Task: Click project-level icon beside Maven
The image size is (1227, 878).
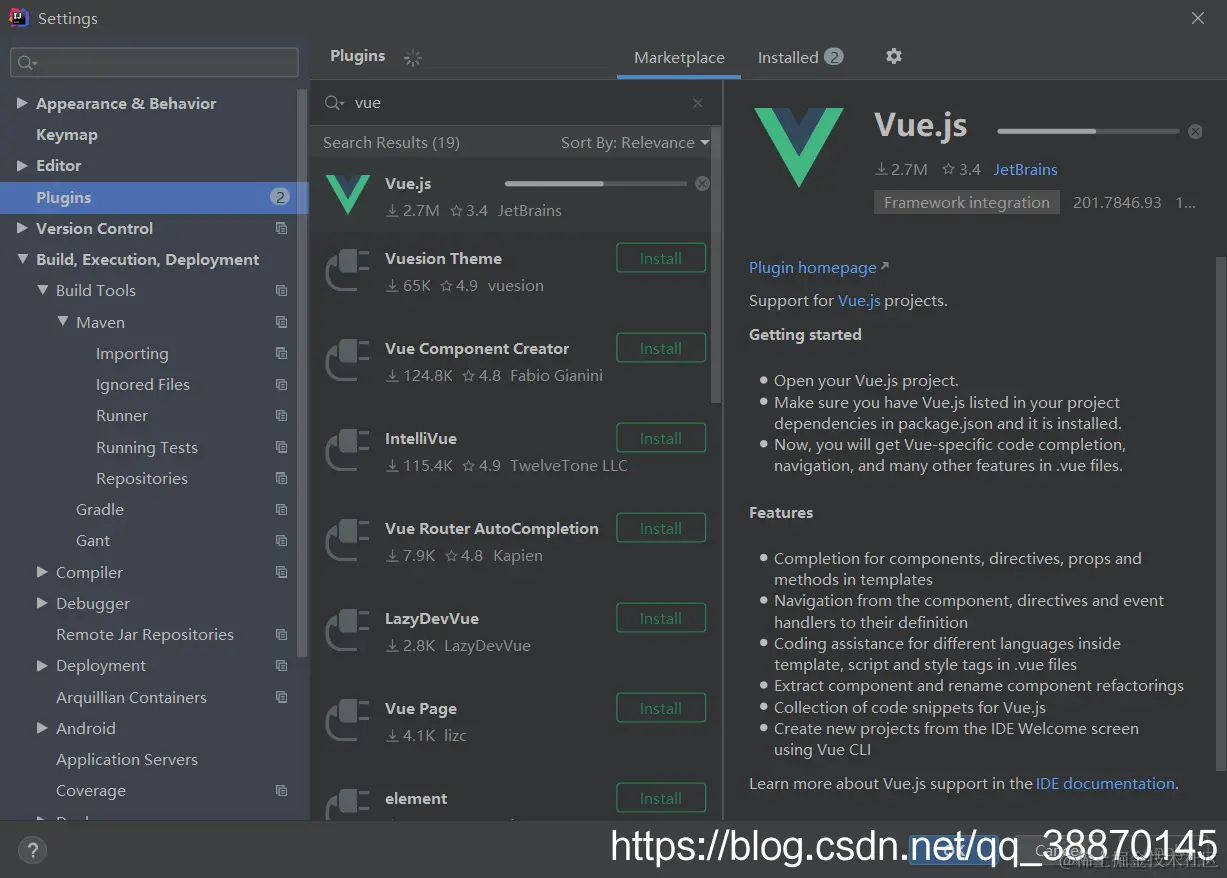Action: click(x=281, y=322)
